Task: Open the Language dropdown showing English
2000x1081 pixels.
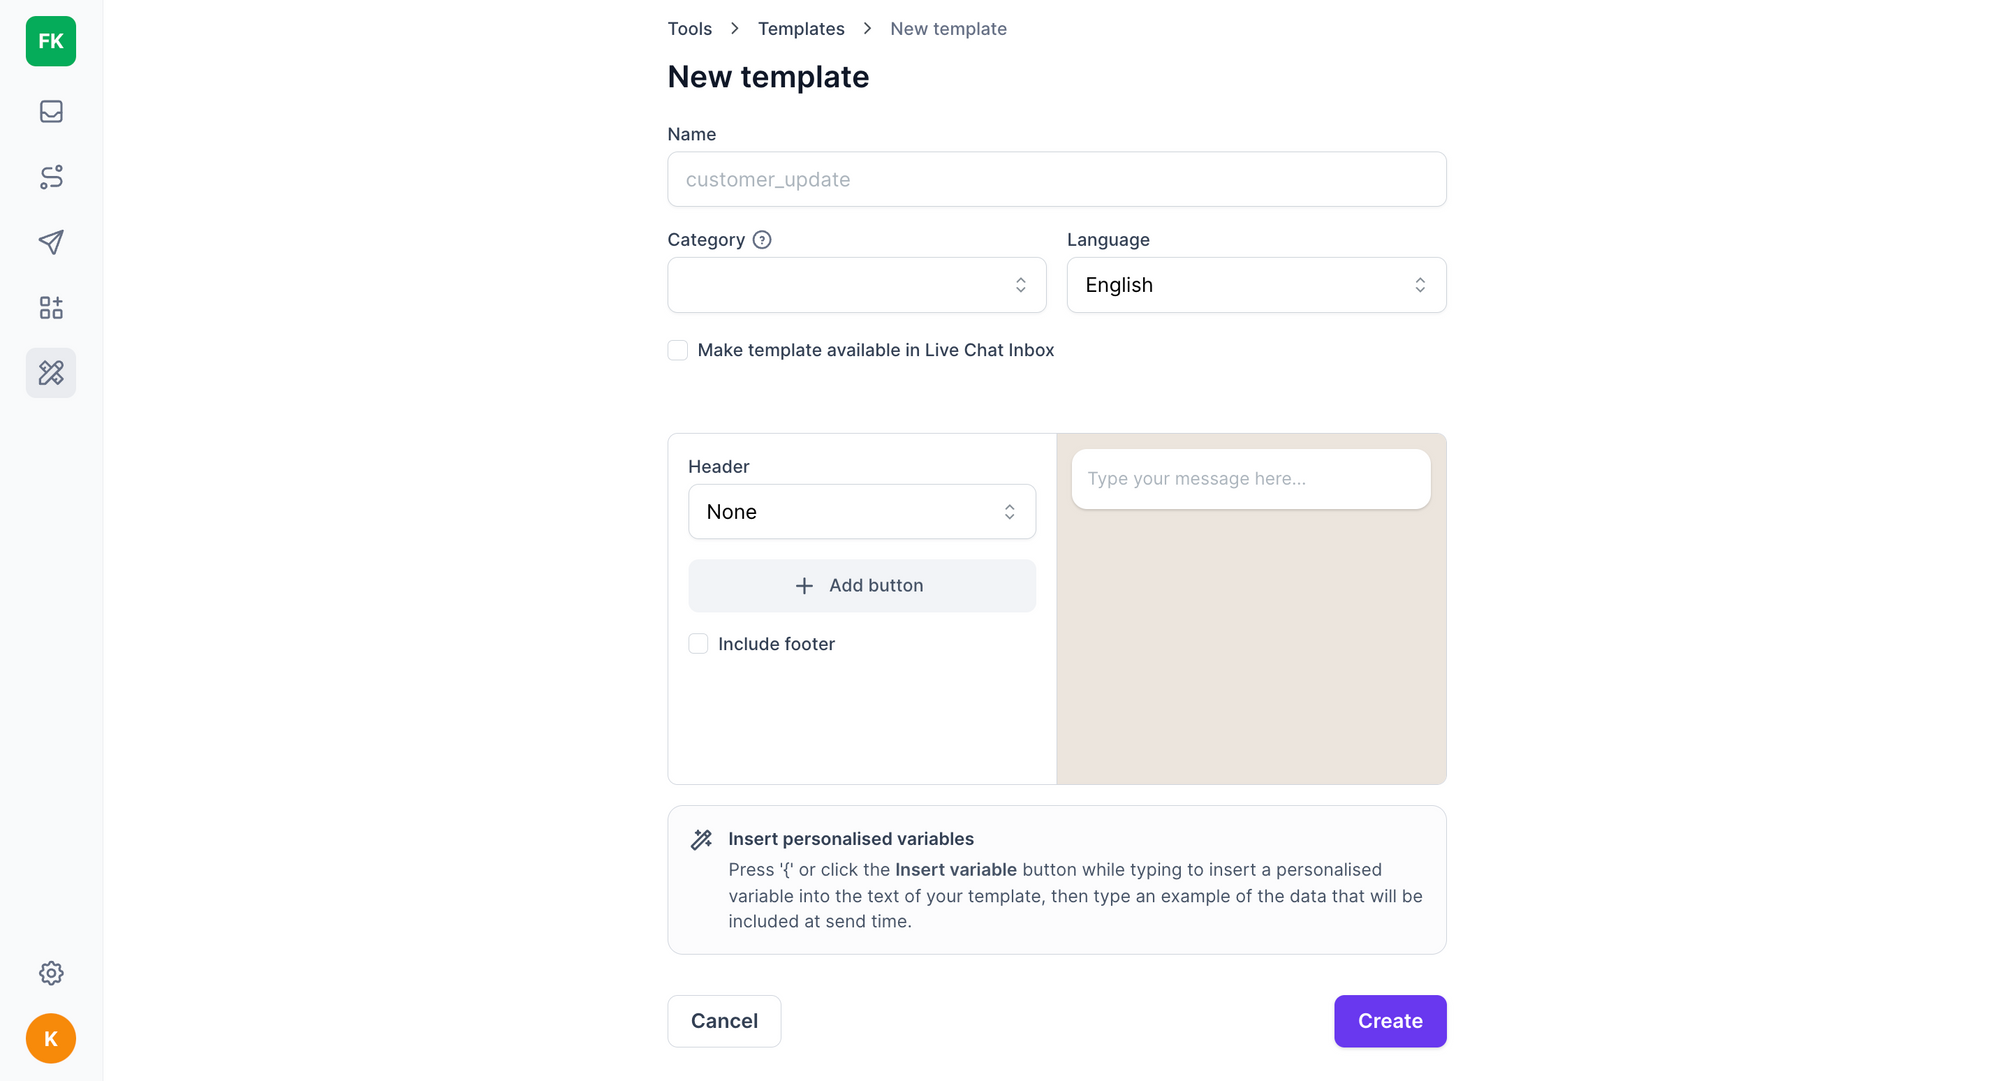Action: coord(1255,285)
